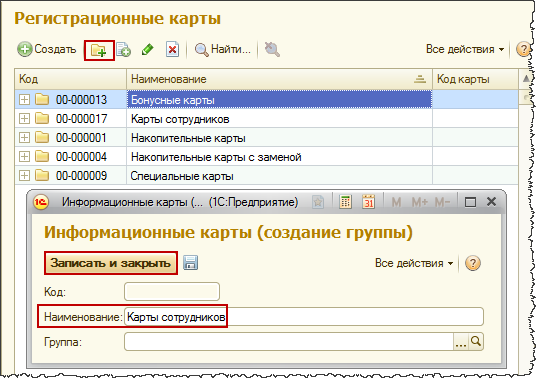The image size is (536, 380).
Task: Click the help icon in the dialog
Action: click(473, 263)
